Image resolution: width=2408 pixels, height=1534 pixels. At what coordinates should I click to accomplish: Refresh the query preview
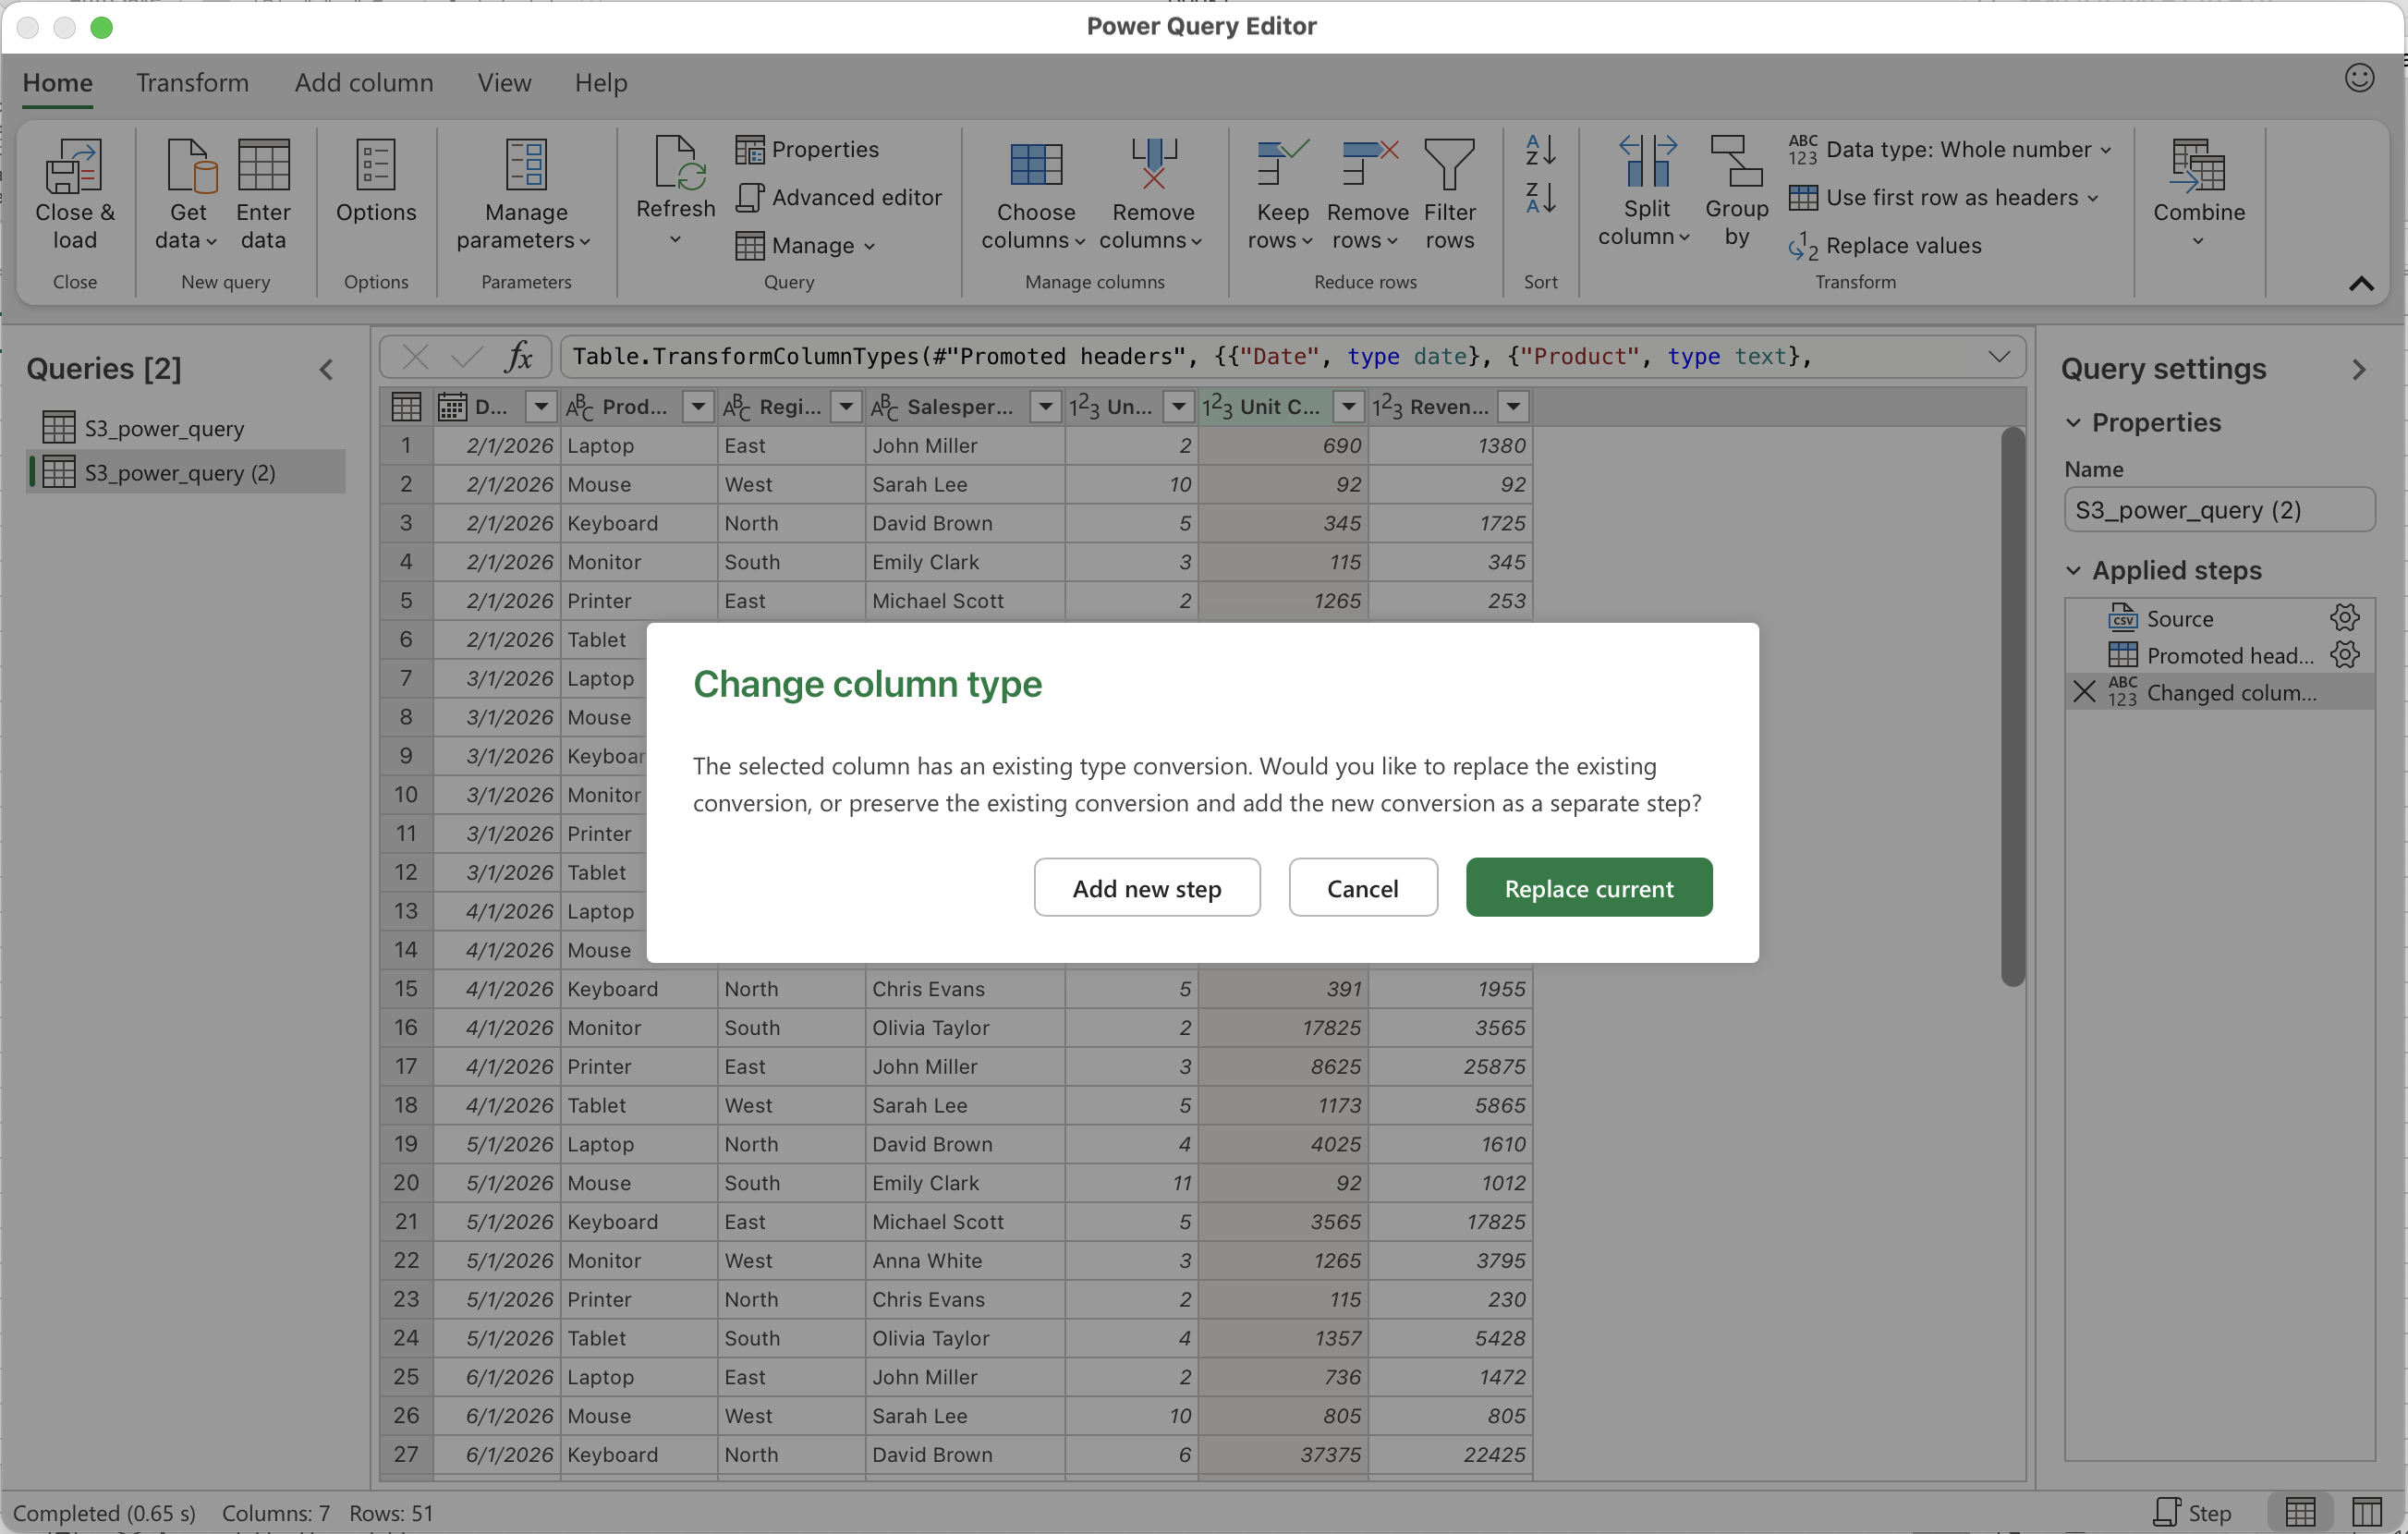point(676,190)
